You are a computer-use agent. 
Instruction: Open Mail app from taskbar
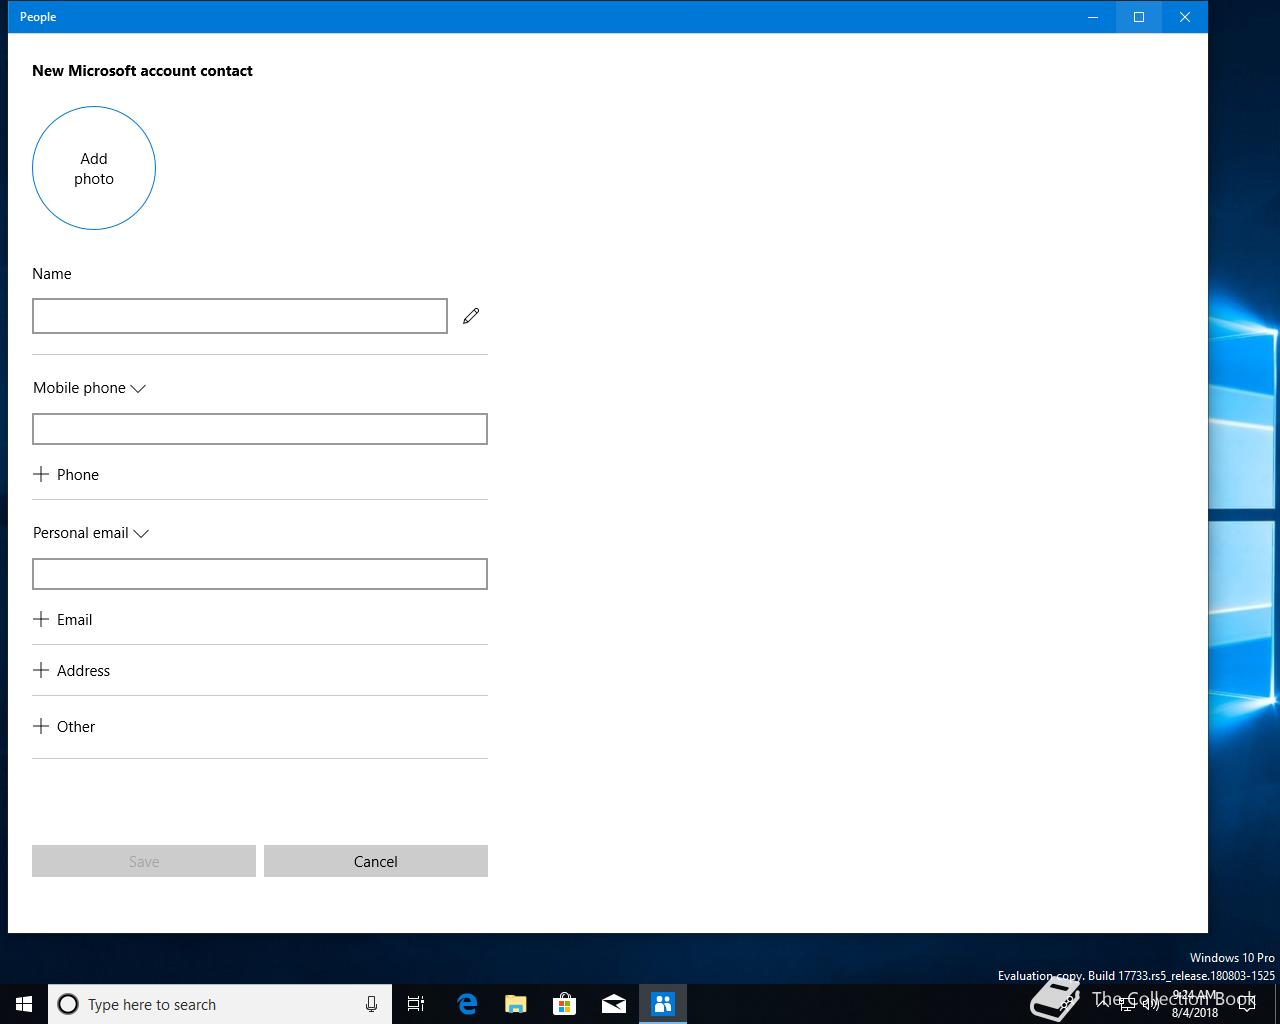pyautogui.click(x=614, y=1004)
